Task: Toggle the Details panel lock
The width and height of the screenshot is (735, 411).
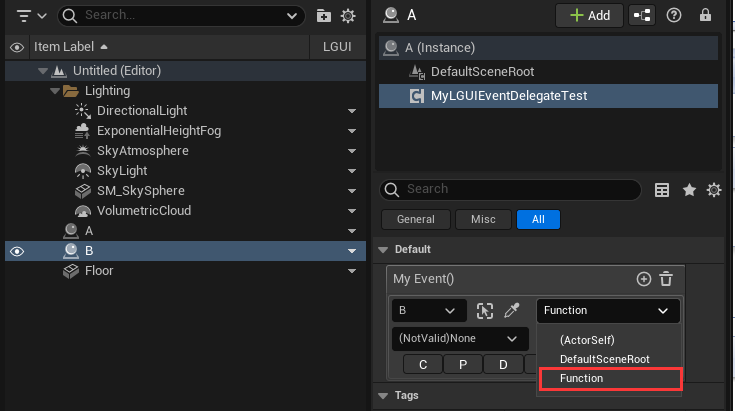Action: coord(706,16)
